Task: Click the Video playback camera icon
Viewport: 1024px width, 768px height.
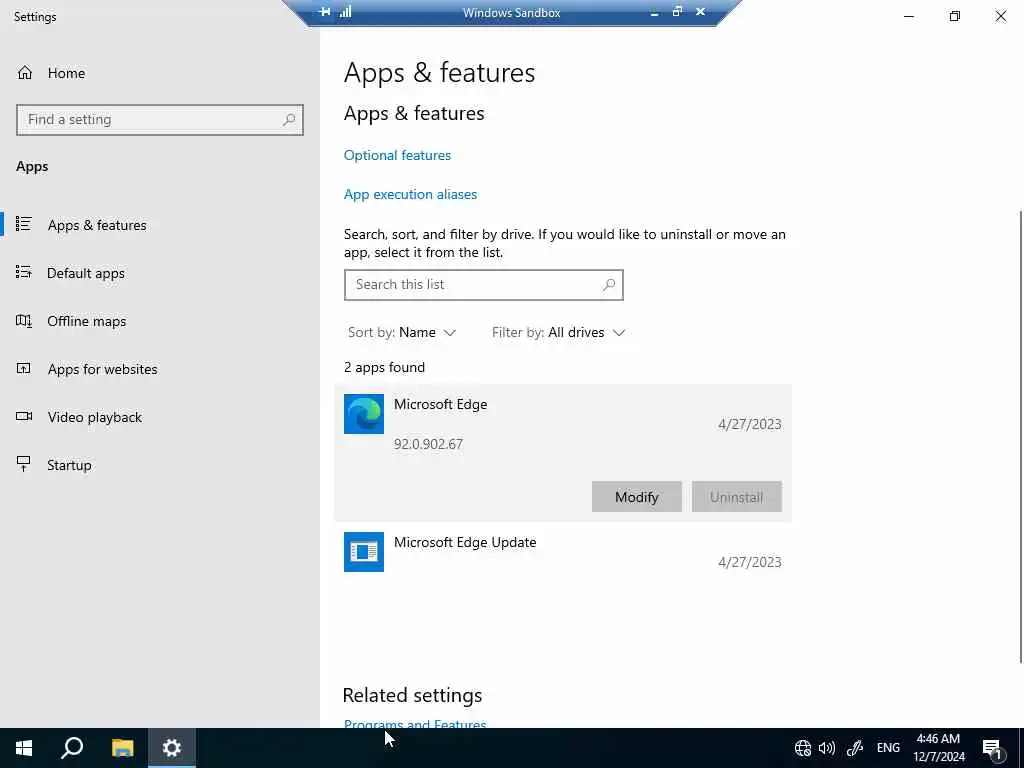Action: pyautogui.click(x=24, y=416)
